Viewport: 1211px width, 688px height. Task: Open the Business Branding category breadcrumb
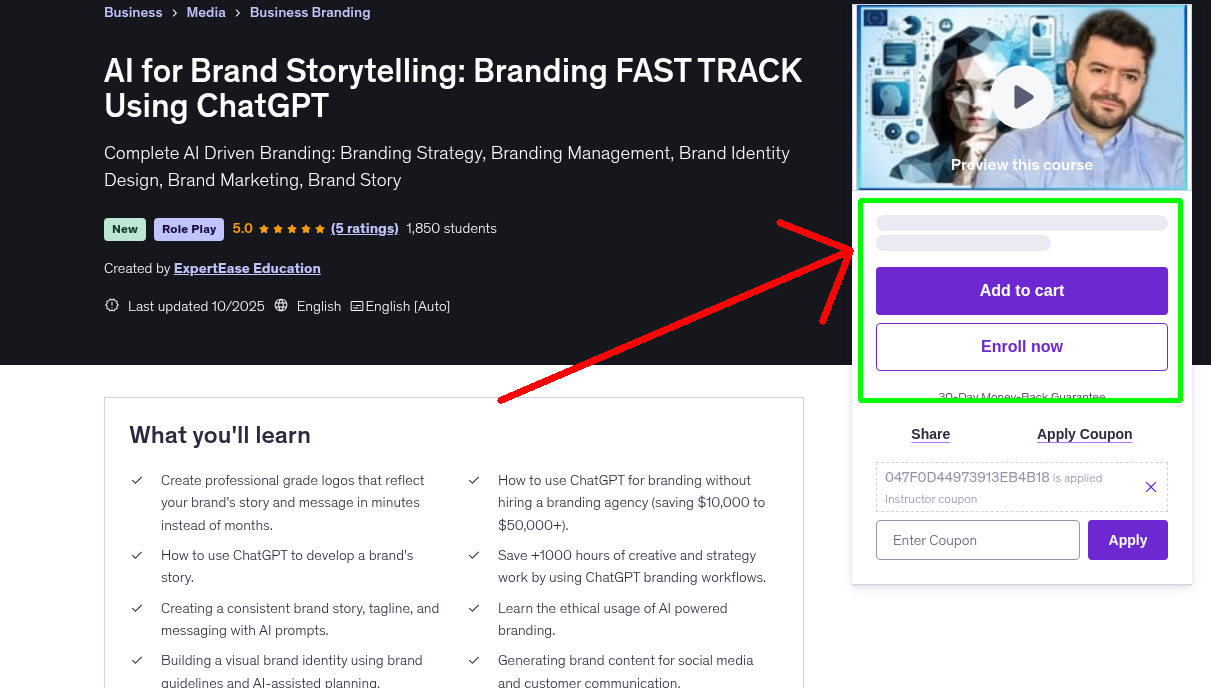[310, 12]
